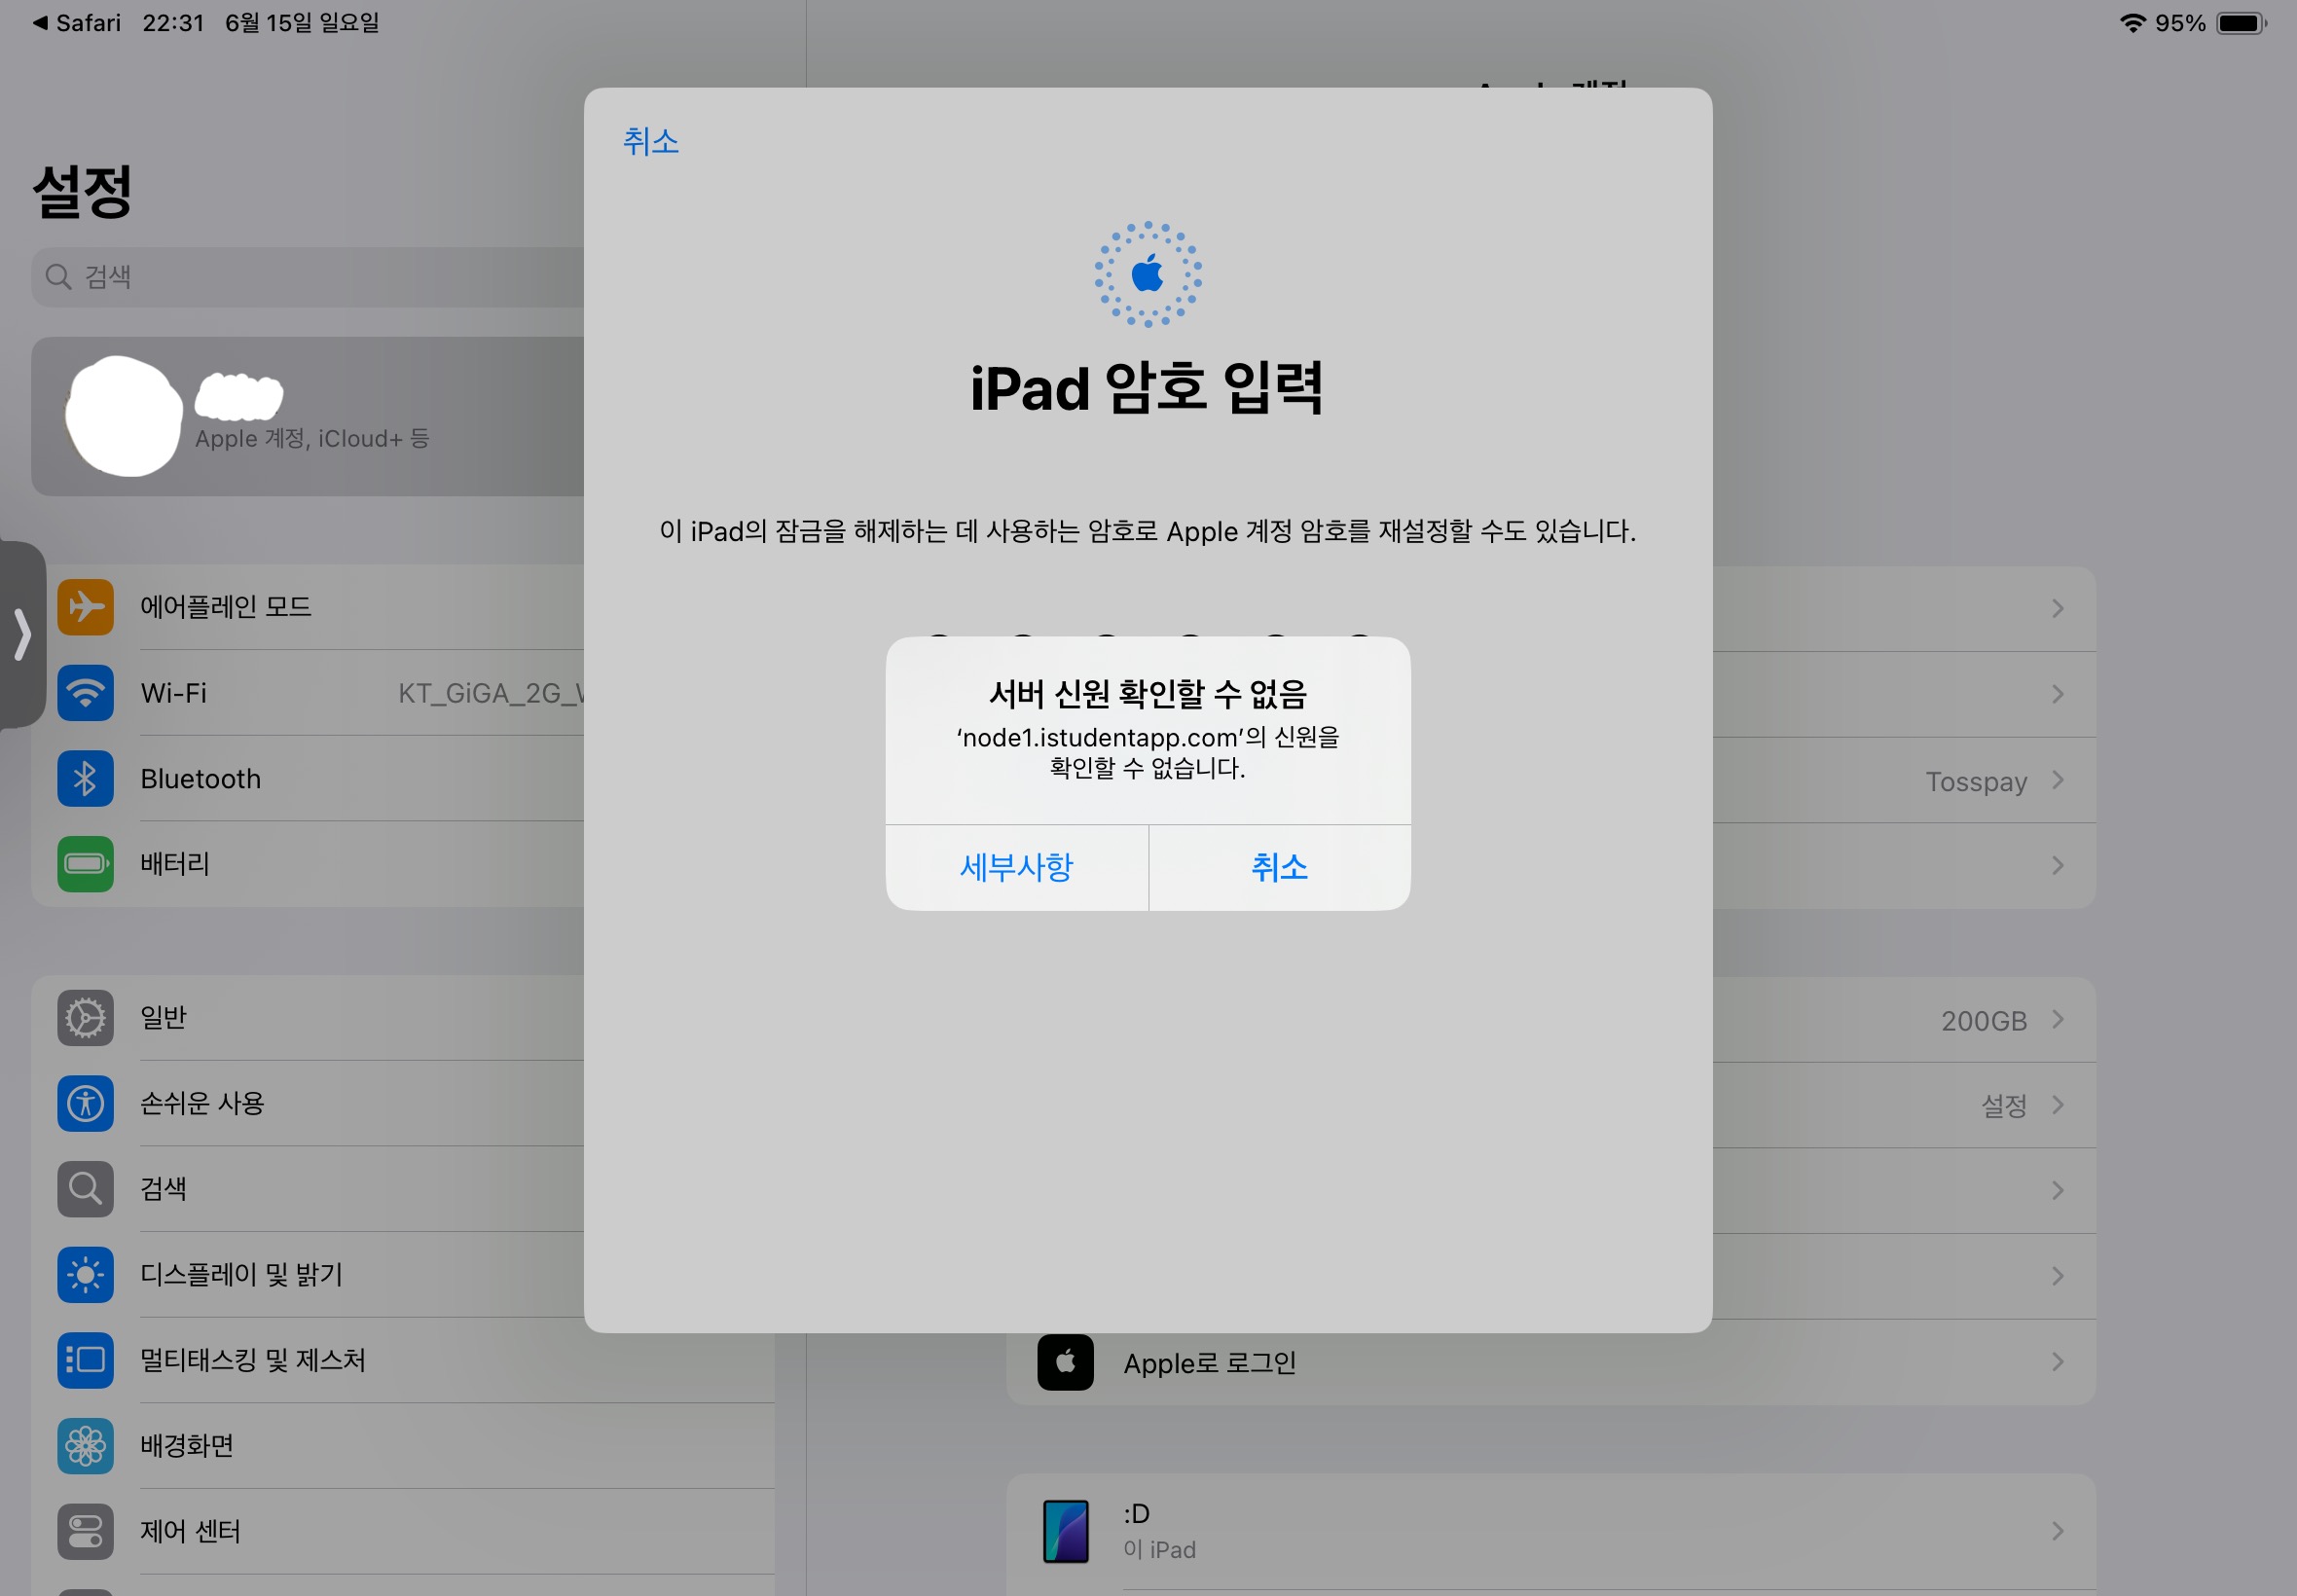
Task: Click 취소 (Cancel) in the server identity alert
Action: (x=1279, y=867)
